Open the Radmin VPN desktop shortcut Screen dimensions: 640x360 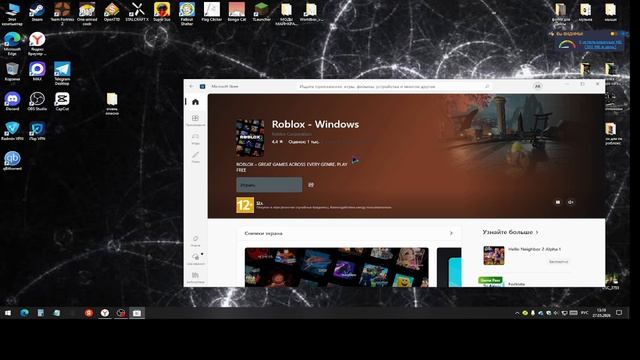tap(12, 131)
